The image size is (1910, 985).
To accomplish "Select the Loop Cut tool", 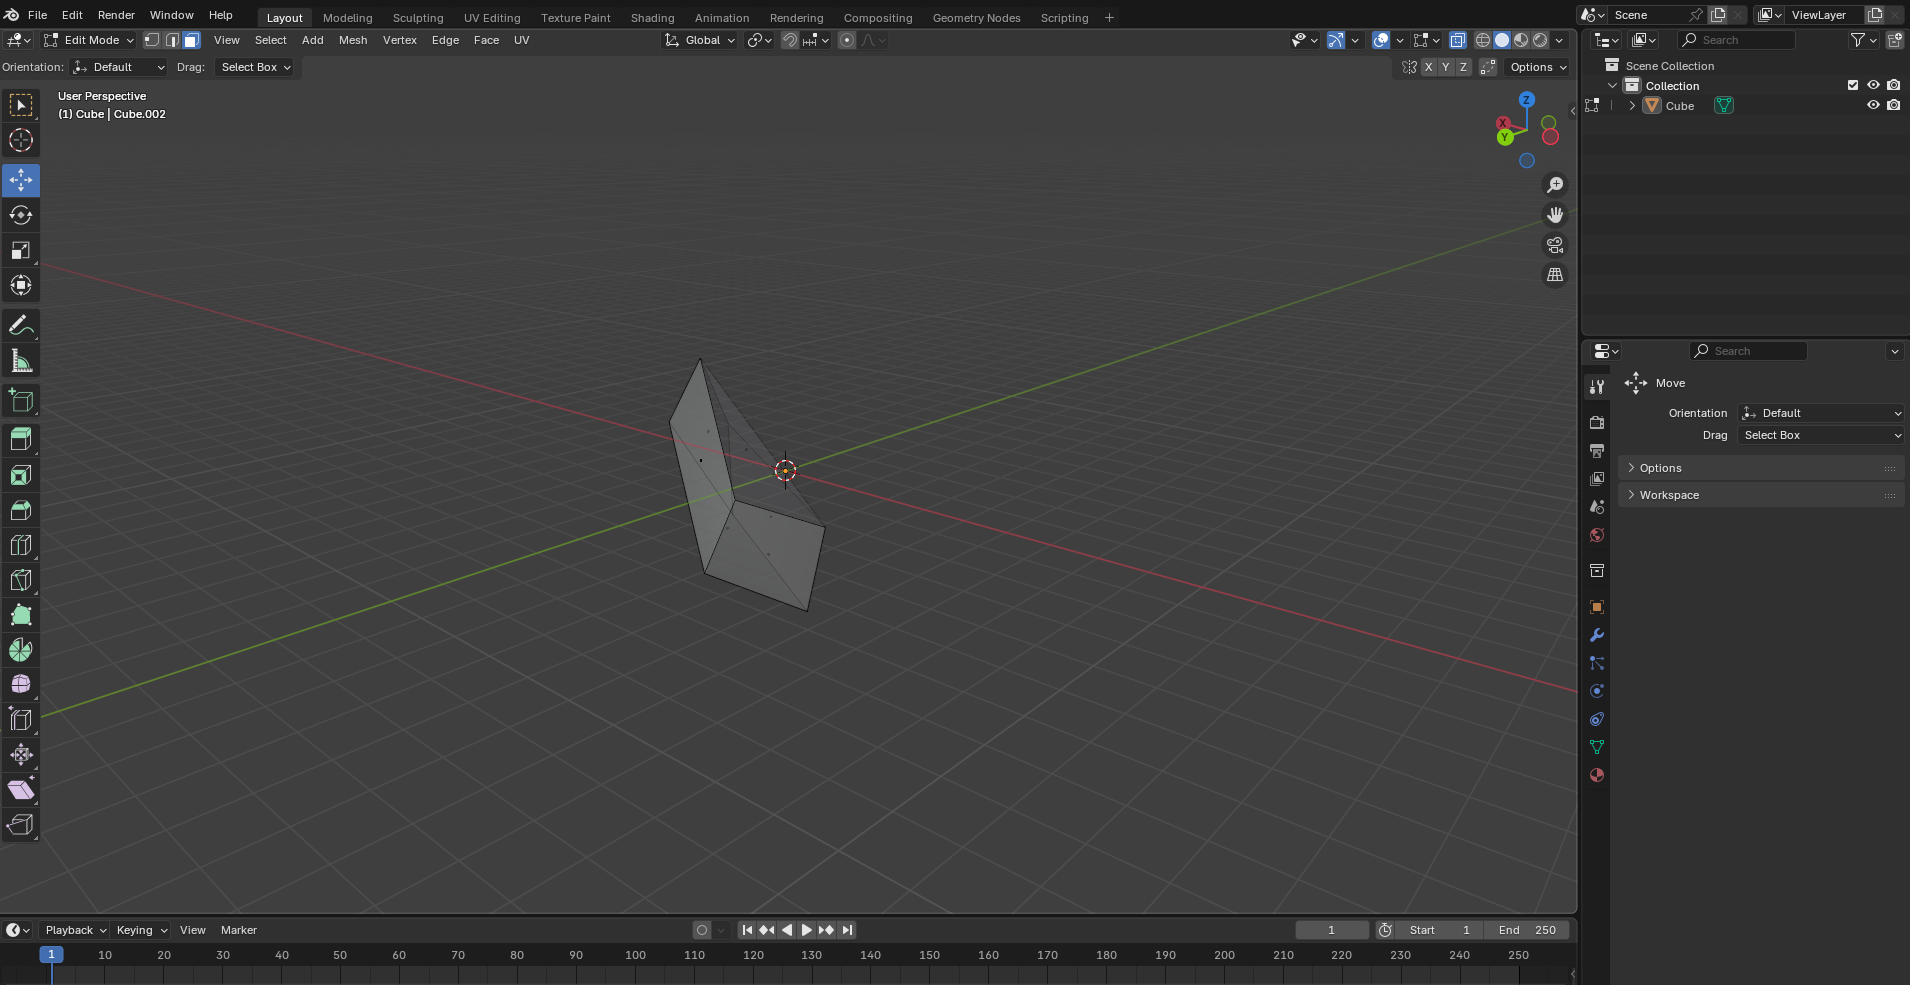I will click(20, 544).
